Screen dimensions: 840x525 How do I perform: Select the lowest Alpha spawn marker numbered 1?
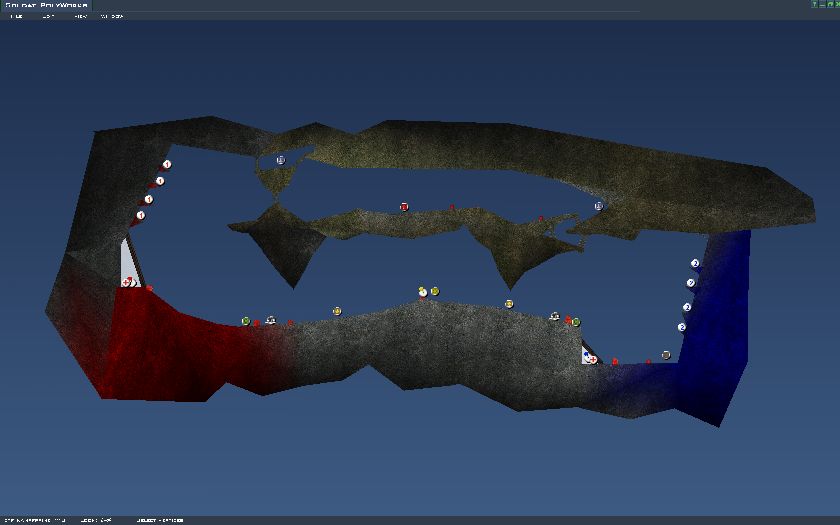point(141,215)
